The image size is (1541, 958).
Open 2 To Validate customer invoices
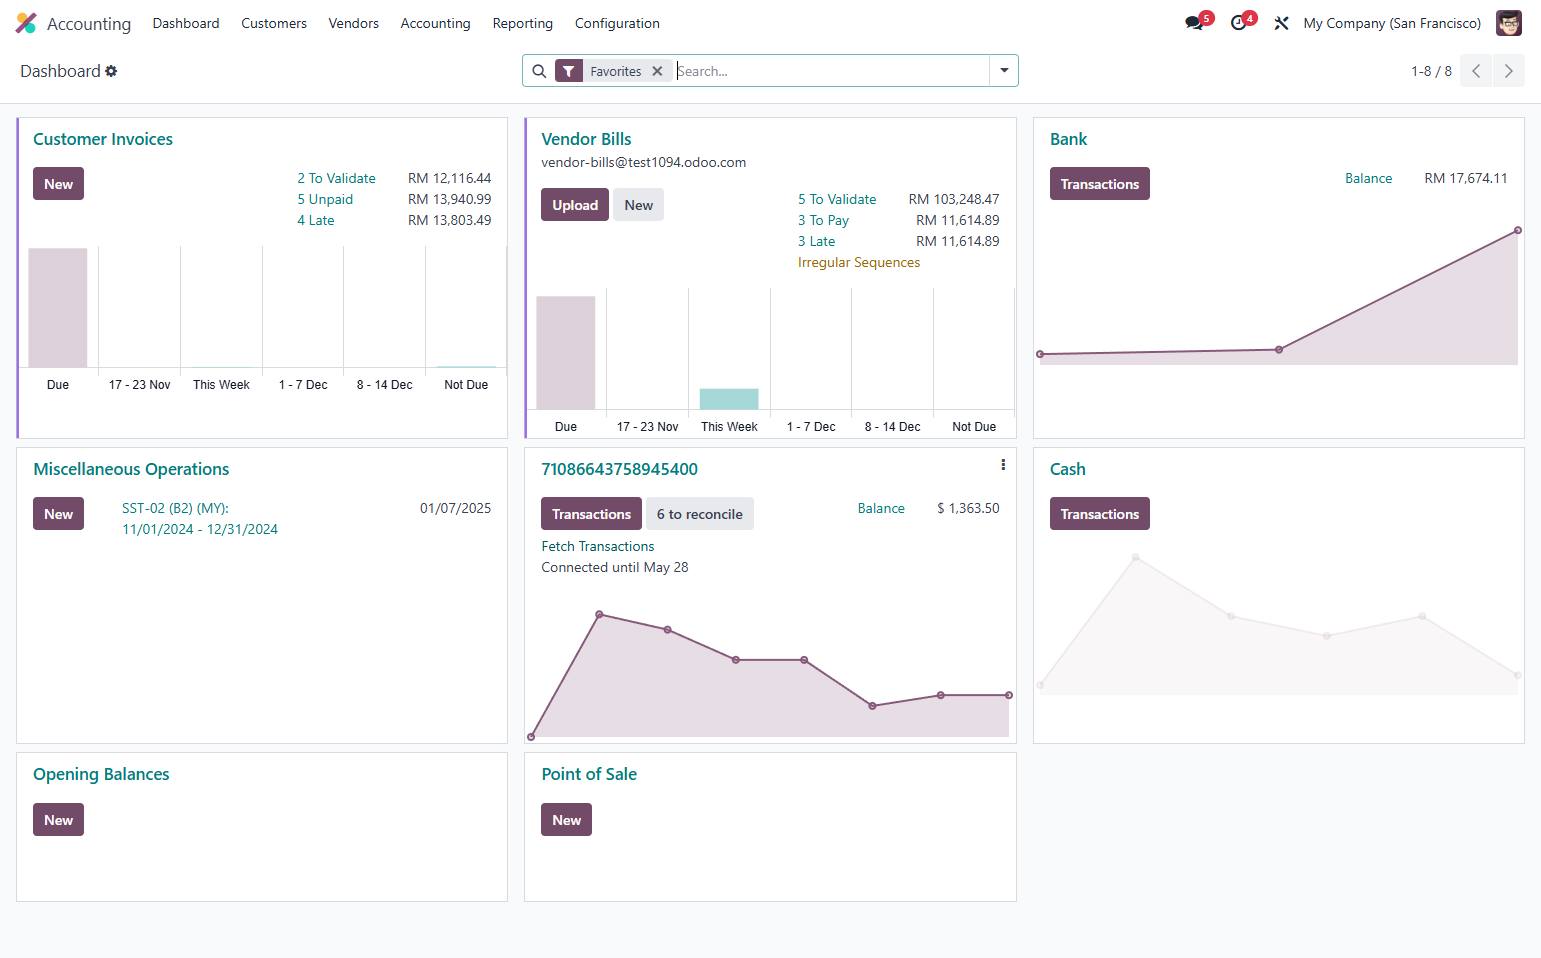click(x=336, y=178)
